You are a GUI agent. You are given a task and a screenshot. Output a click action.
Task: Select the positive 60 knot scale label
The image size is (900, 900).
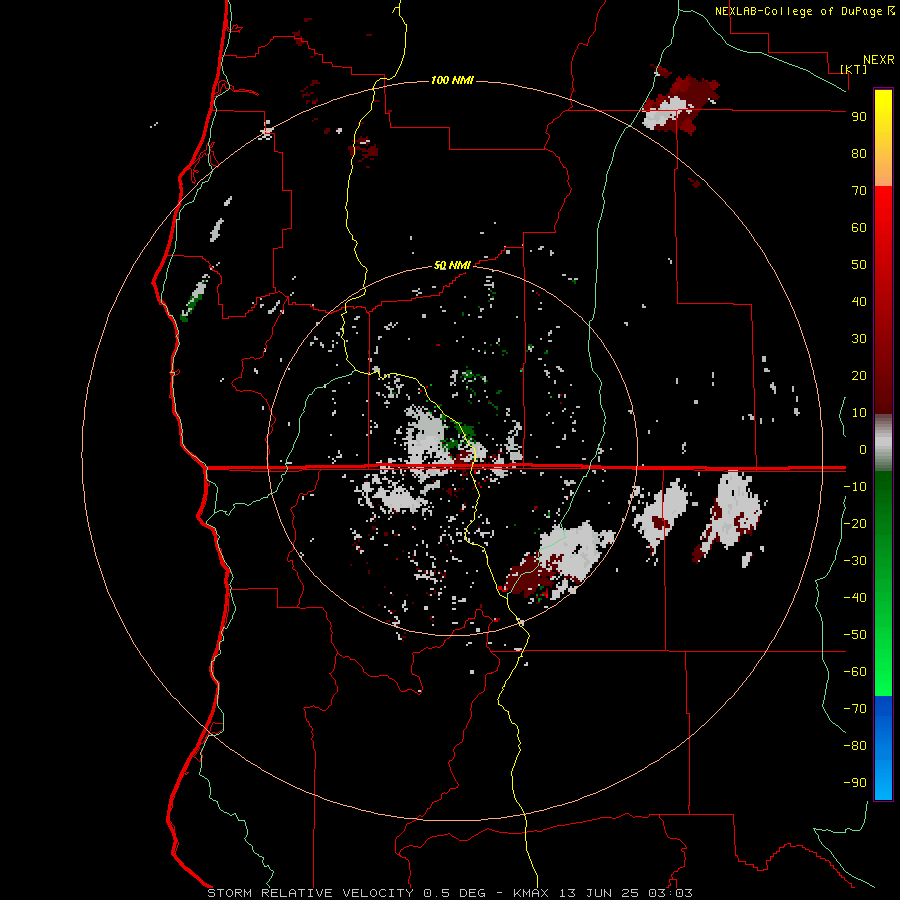coord(859,228)
